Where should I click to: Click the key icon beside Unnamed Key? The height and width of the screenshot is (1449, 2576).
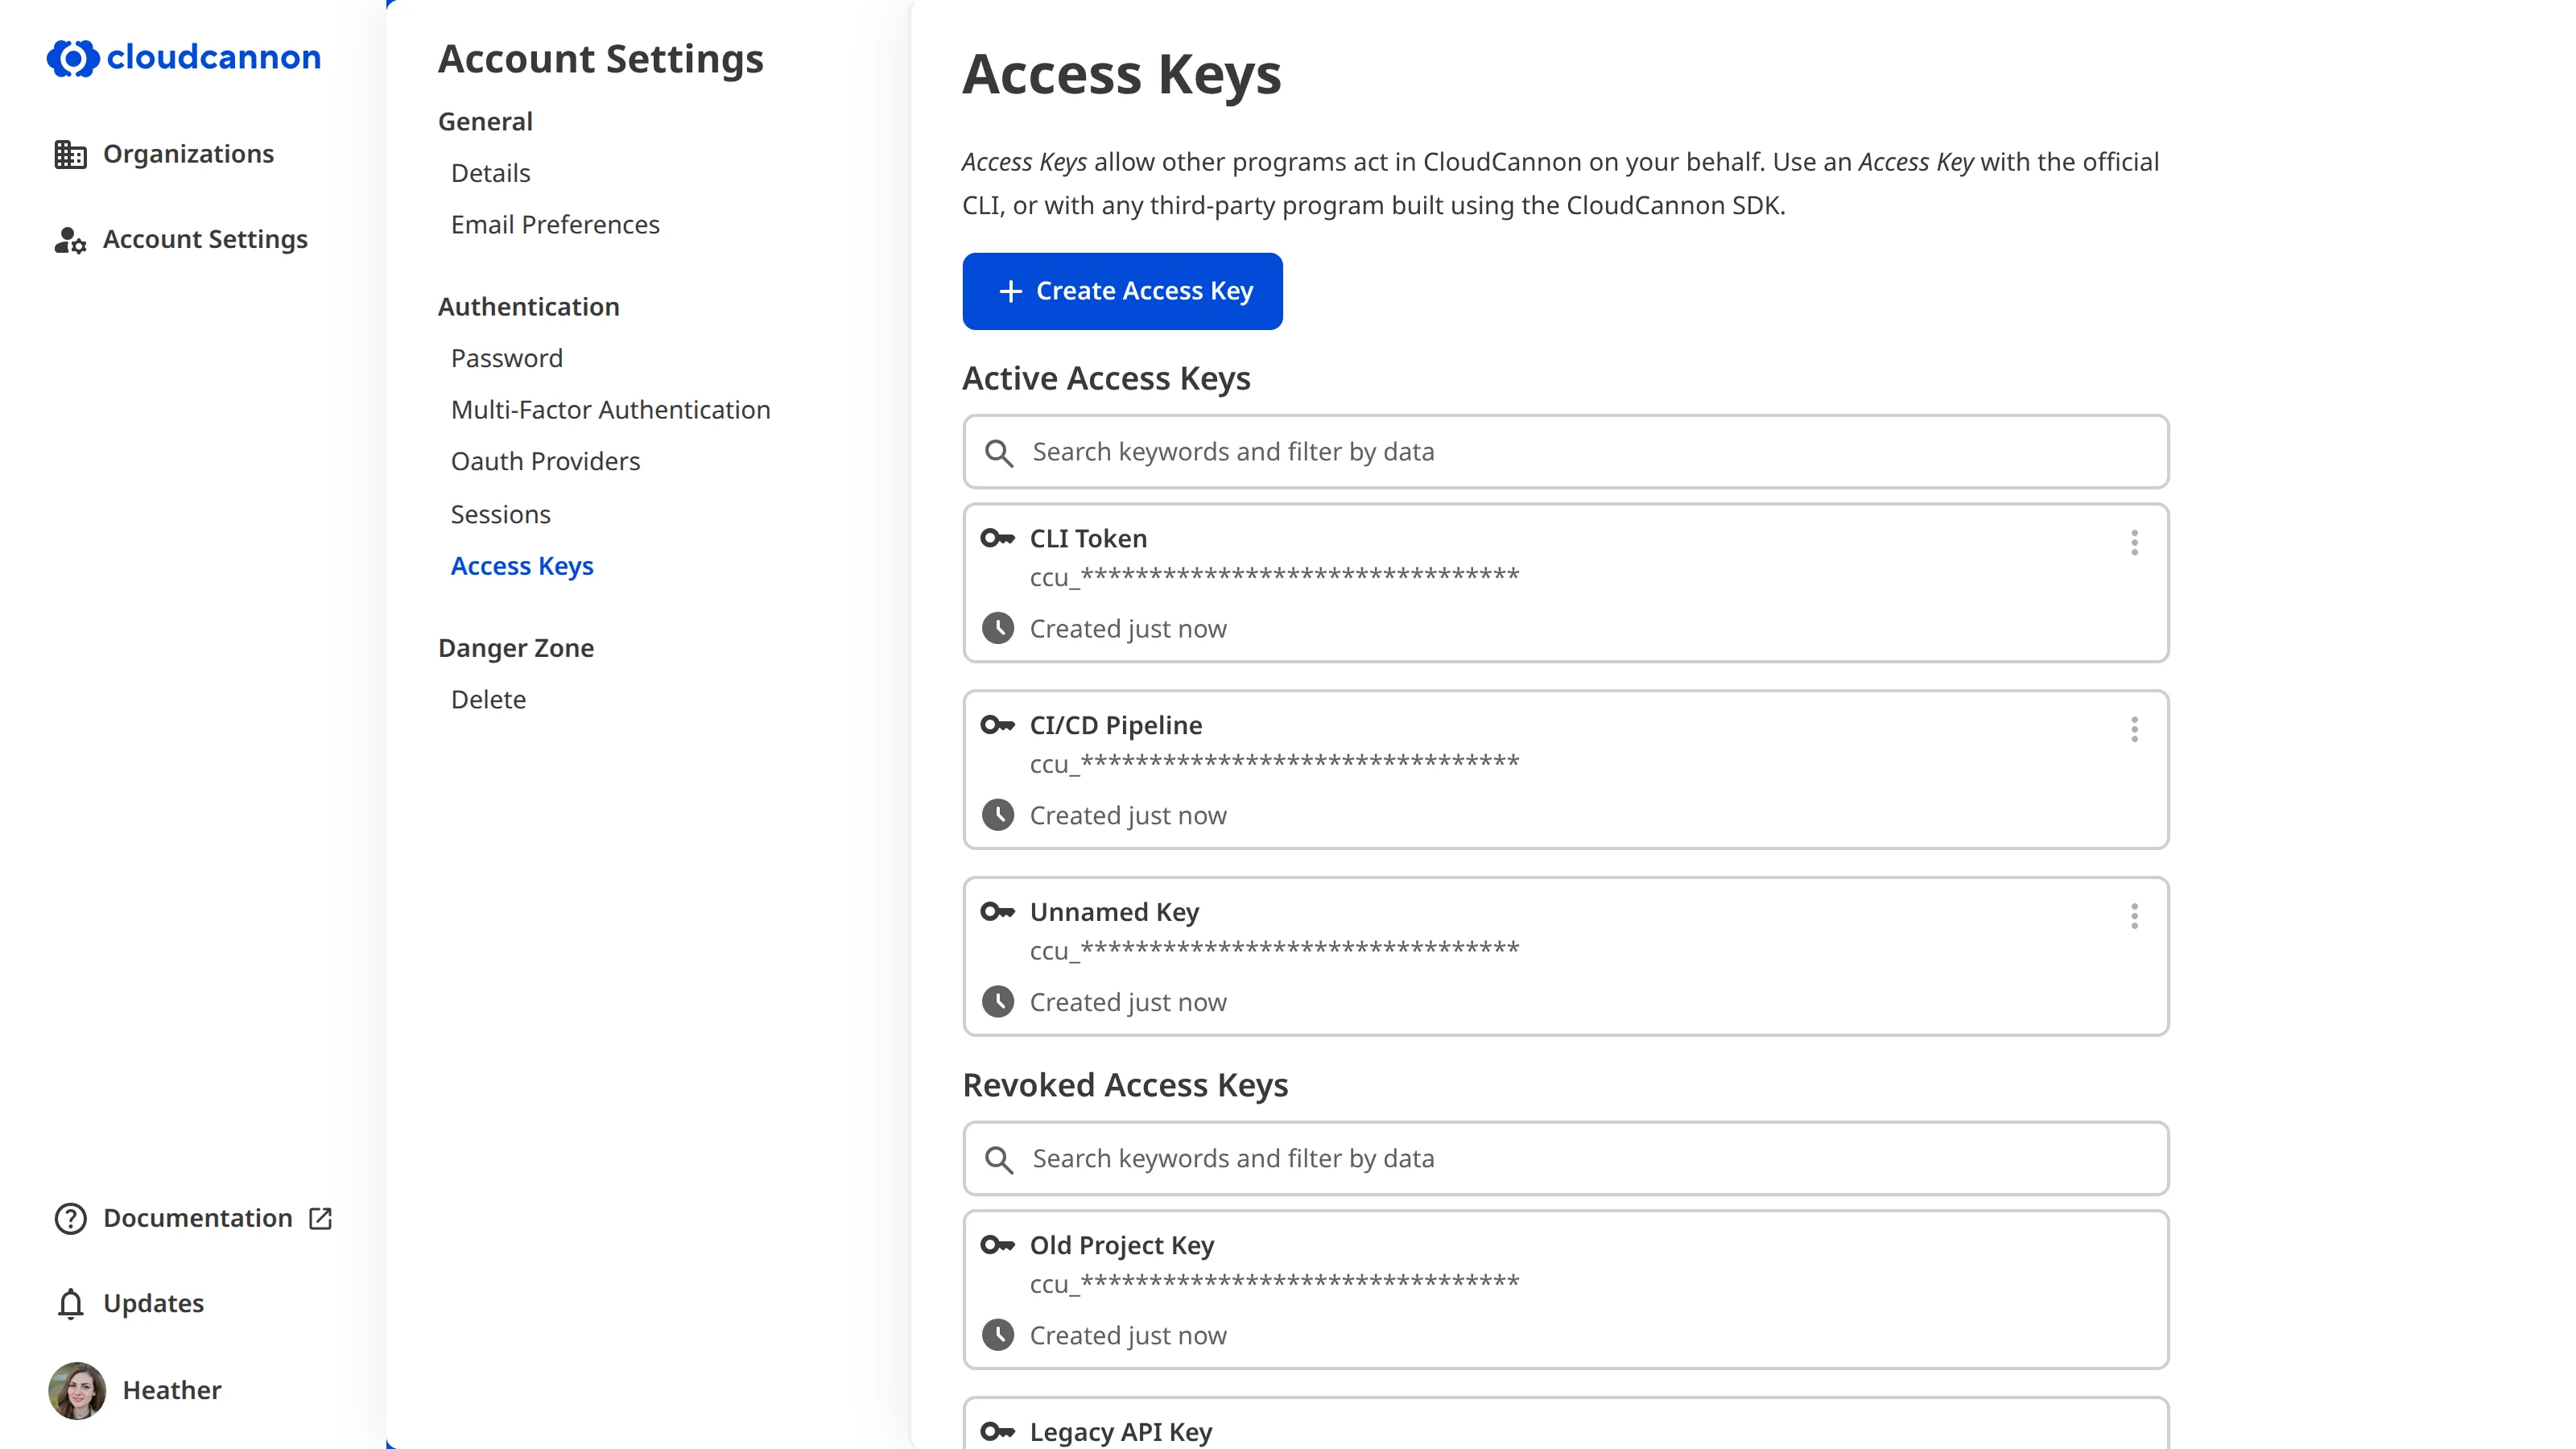click(x=997, y=911)
